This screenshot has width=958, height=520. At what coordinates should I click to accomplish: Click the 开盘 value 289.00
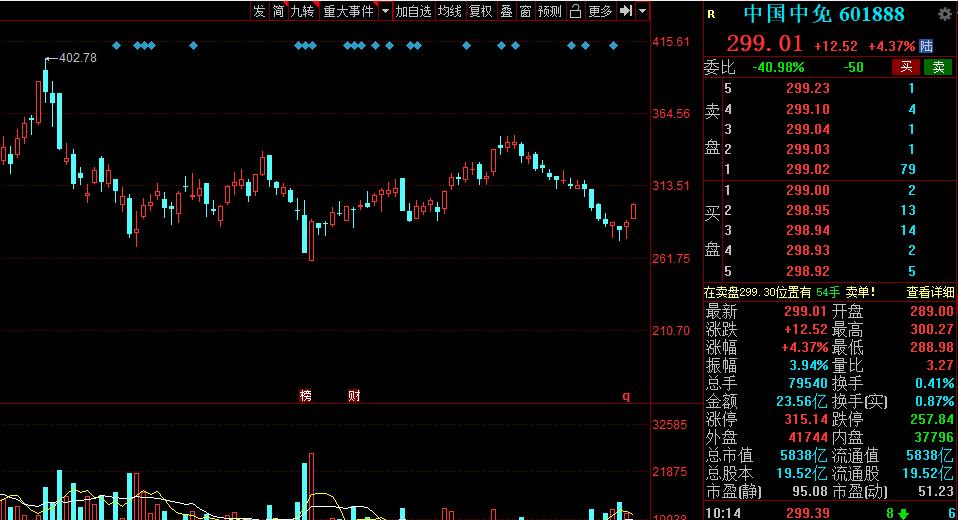pos(931,311)
